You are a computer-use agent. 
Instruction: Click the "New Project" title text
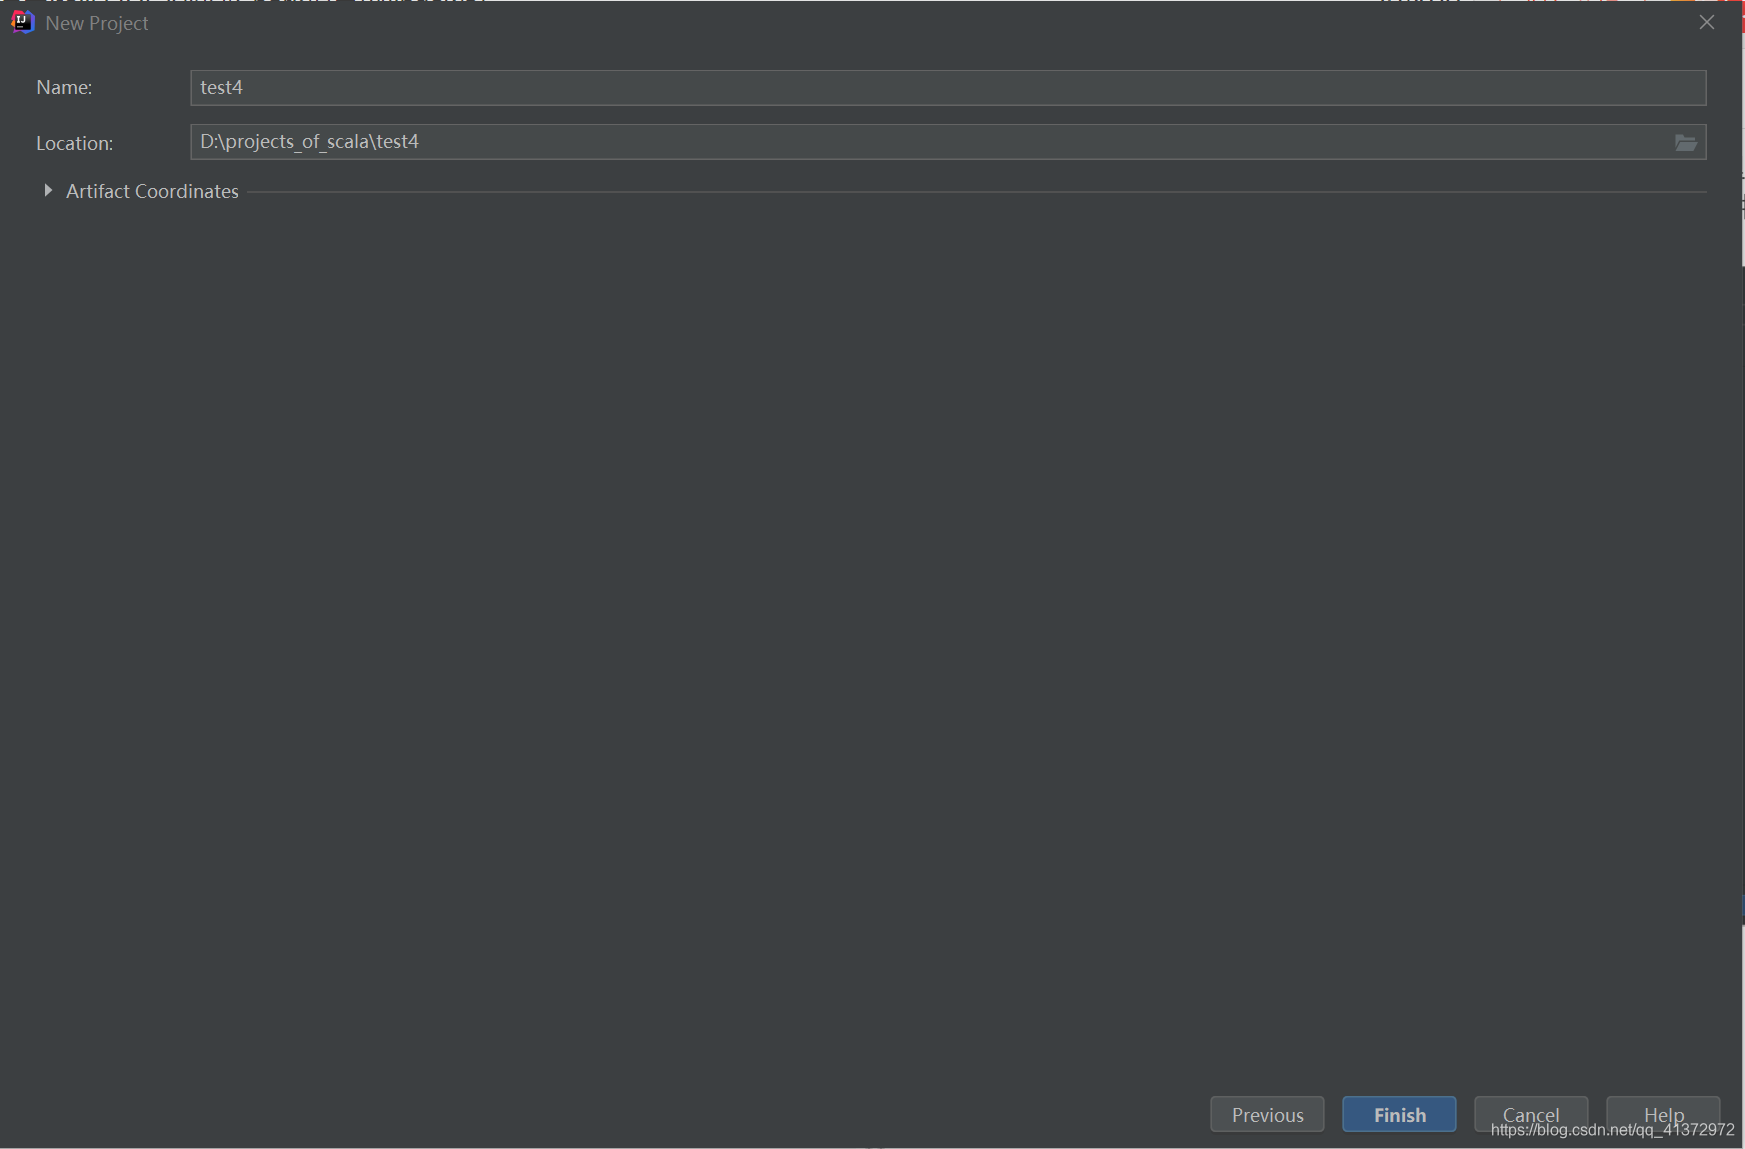tap(97, 23)
